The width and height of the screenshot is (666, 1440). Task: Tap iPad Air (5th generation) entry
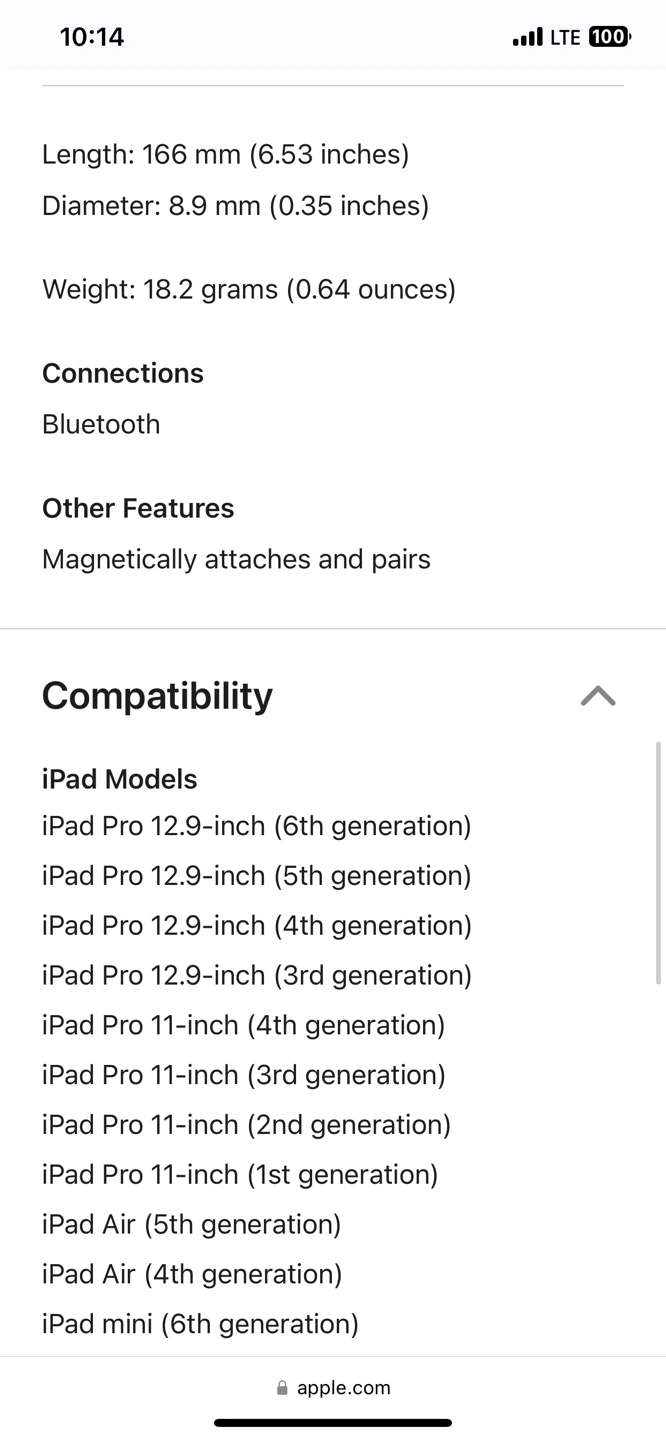(191, 1224)
